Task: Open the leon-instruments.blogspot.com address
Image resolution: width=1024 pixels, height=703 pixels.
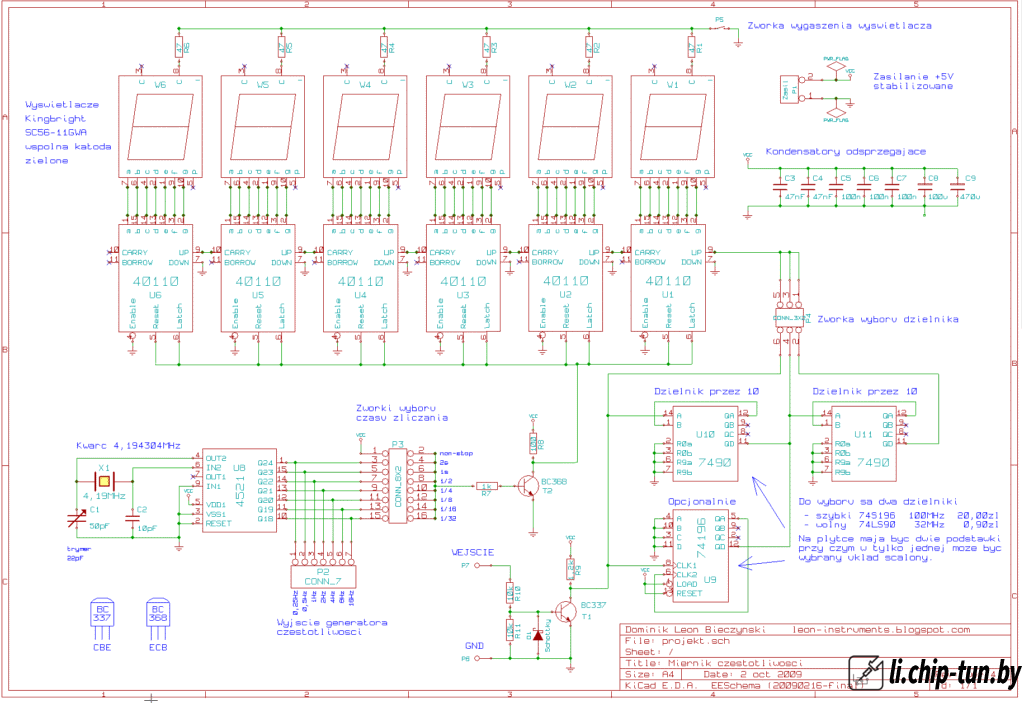Action: 881,630
